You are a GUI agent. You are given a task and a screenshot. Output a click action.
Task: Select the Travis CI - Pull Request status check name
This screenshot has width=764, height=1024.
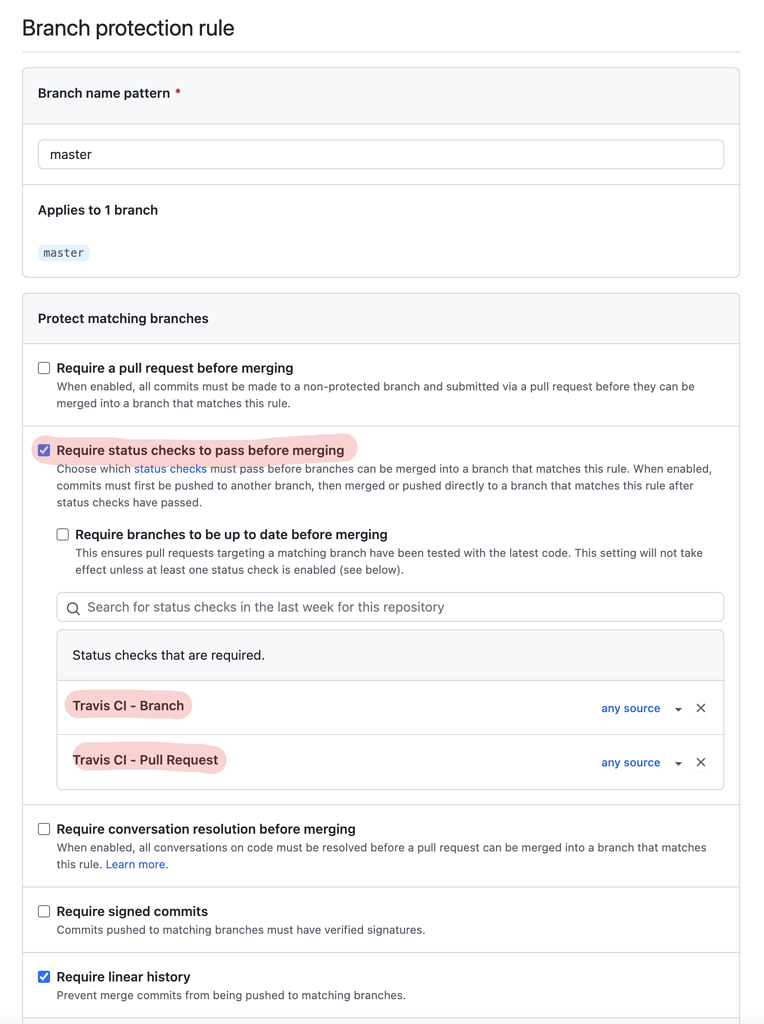pos(145,759)
